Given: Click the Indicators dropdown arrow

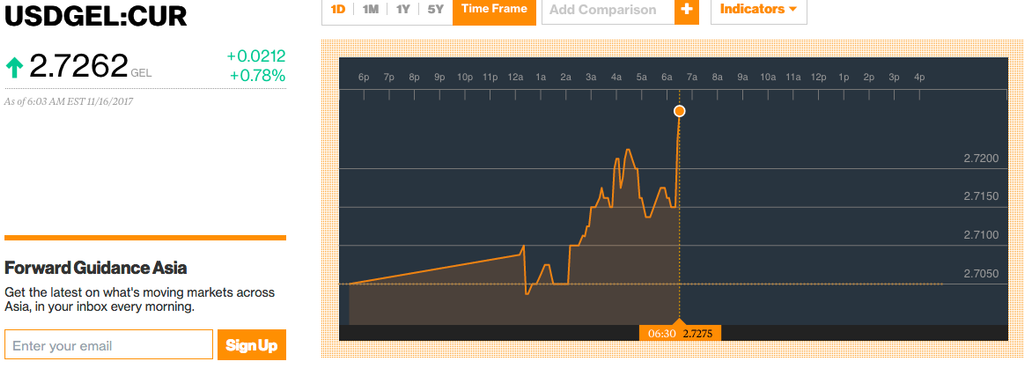Looking at the screenshot, I should click(793, 10).
